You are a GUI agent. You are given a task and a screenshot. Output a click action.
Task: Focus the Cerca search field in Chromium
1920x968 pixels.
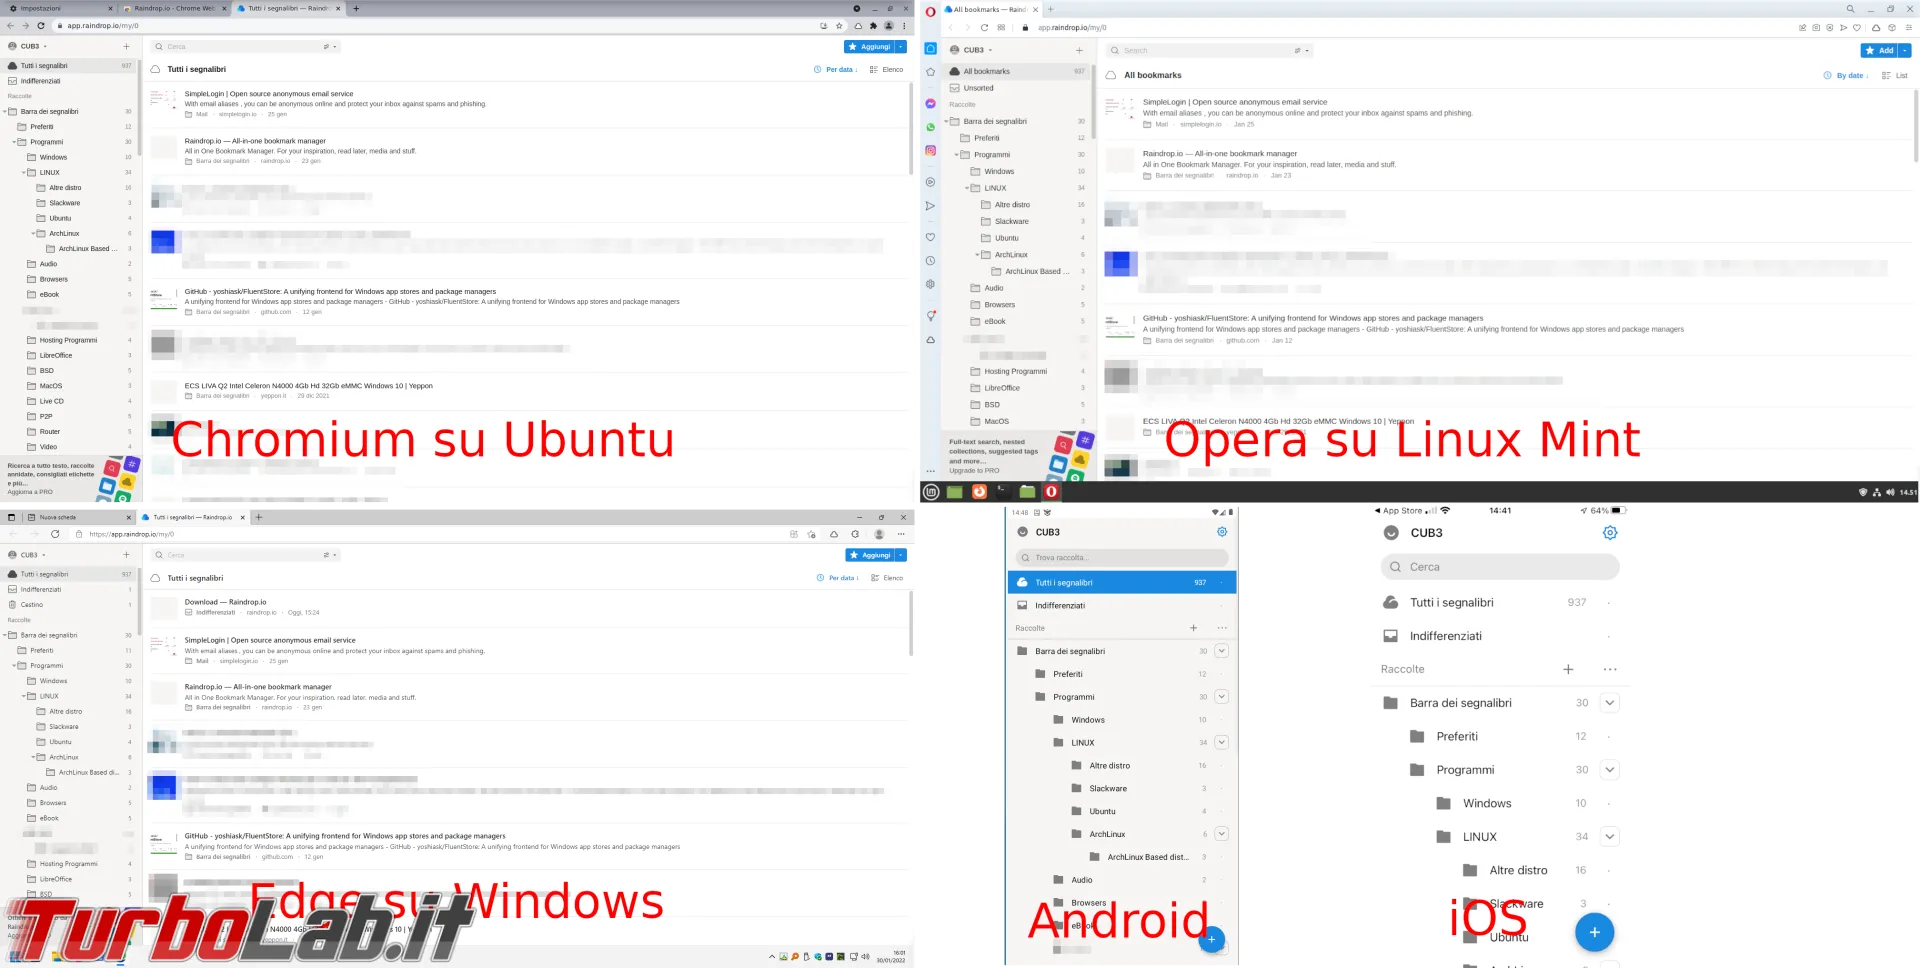[x=245, y=46]
